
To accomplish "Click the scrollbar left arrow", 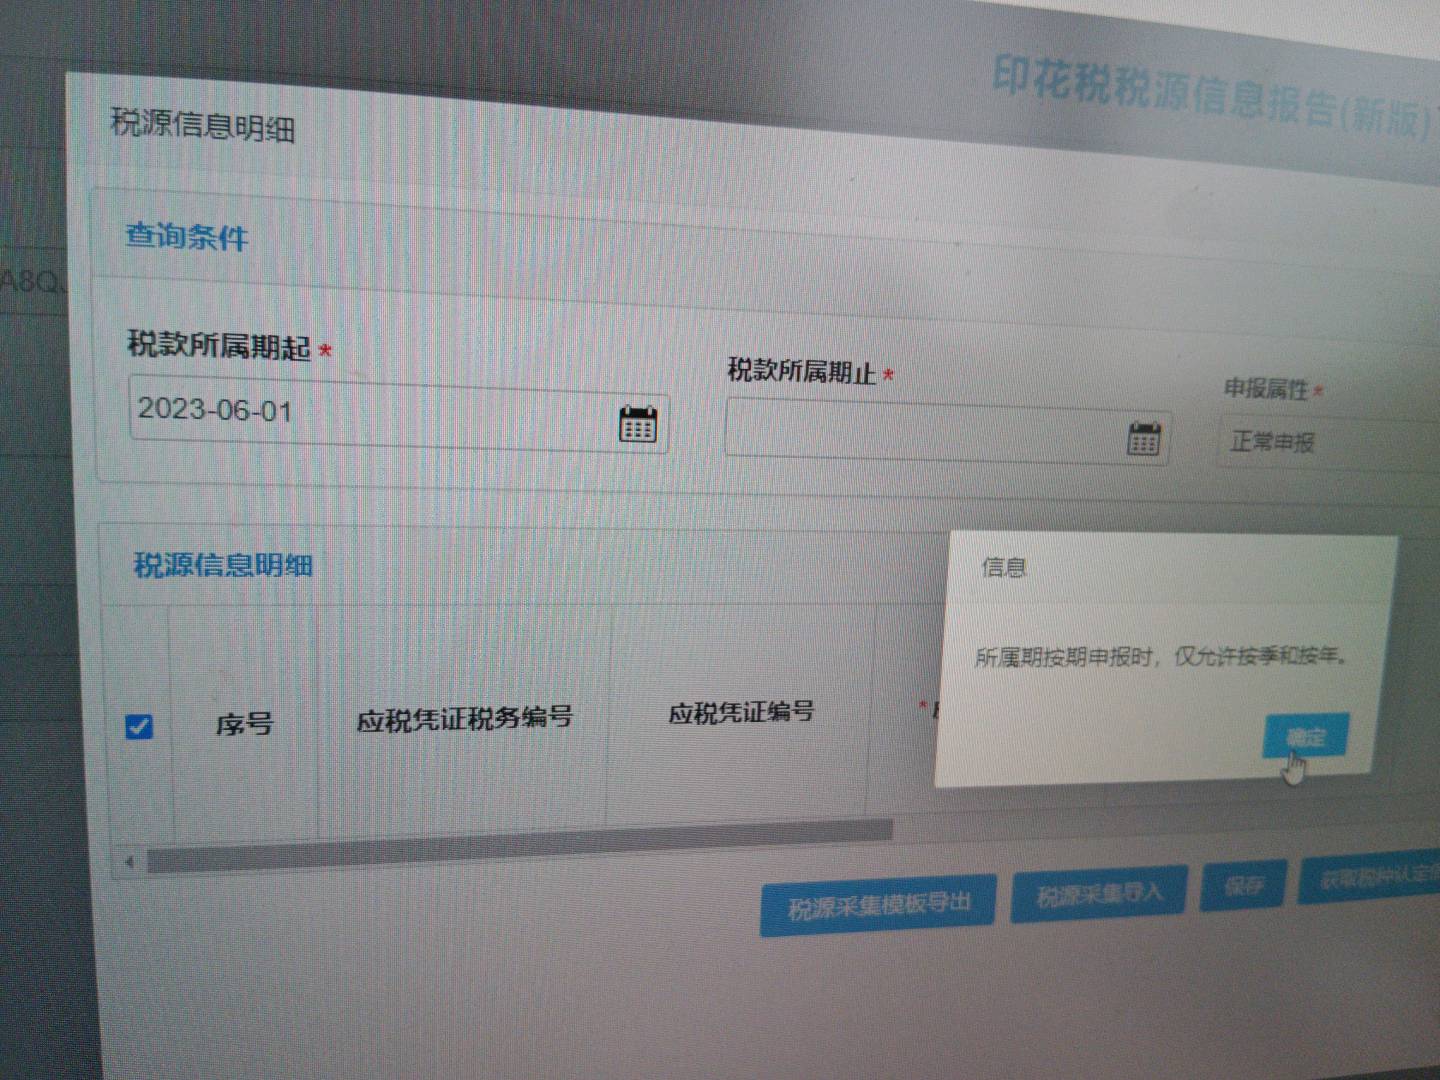I will [x=128, y=862].
